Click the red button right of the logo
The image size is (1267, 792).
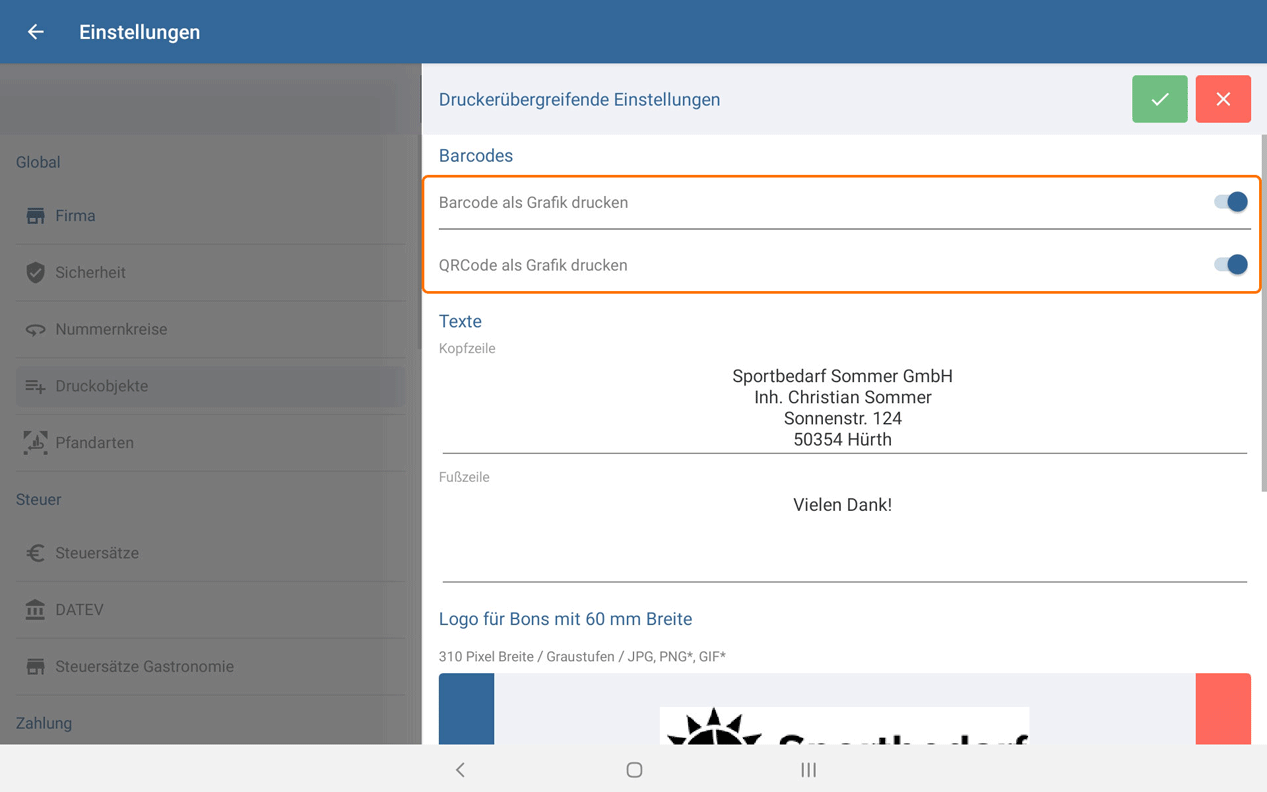tap(1223, 709)
